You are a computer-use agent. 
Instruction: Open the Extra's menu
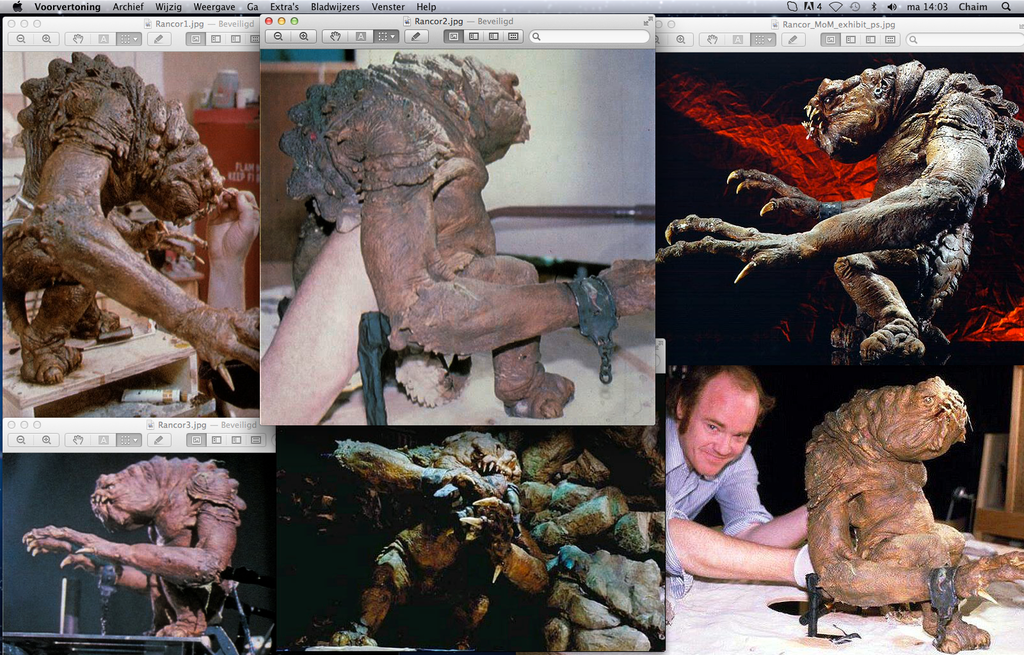pyautogui.click(x=284, y=7)
